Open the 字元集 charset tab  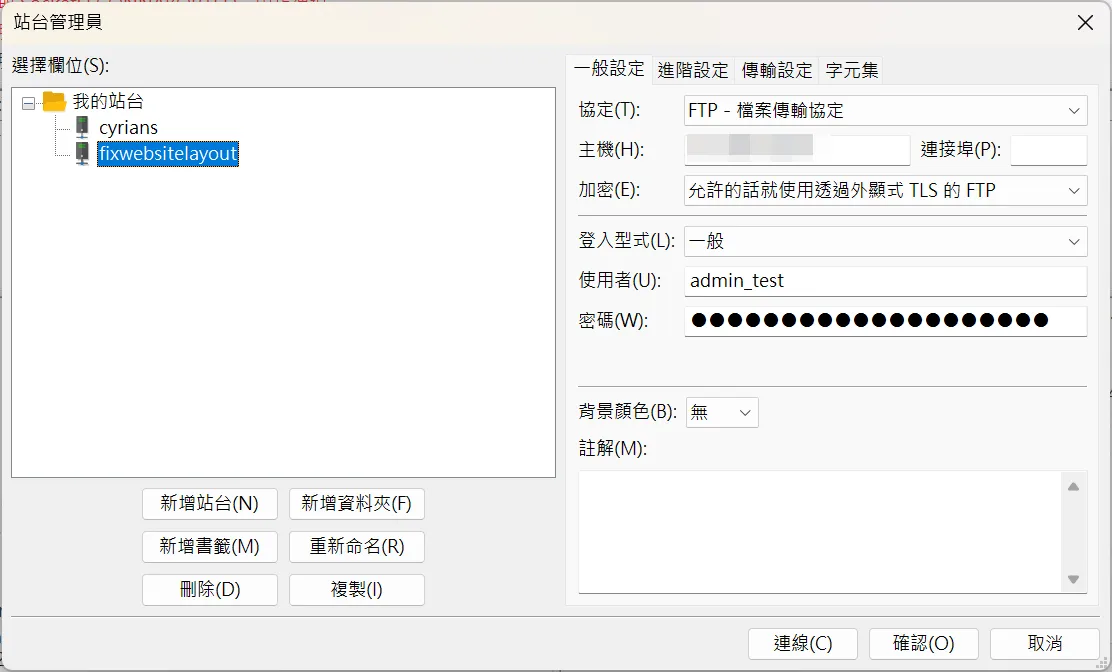[x=852, y=71]
